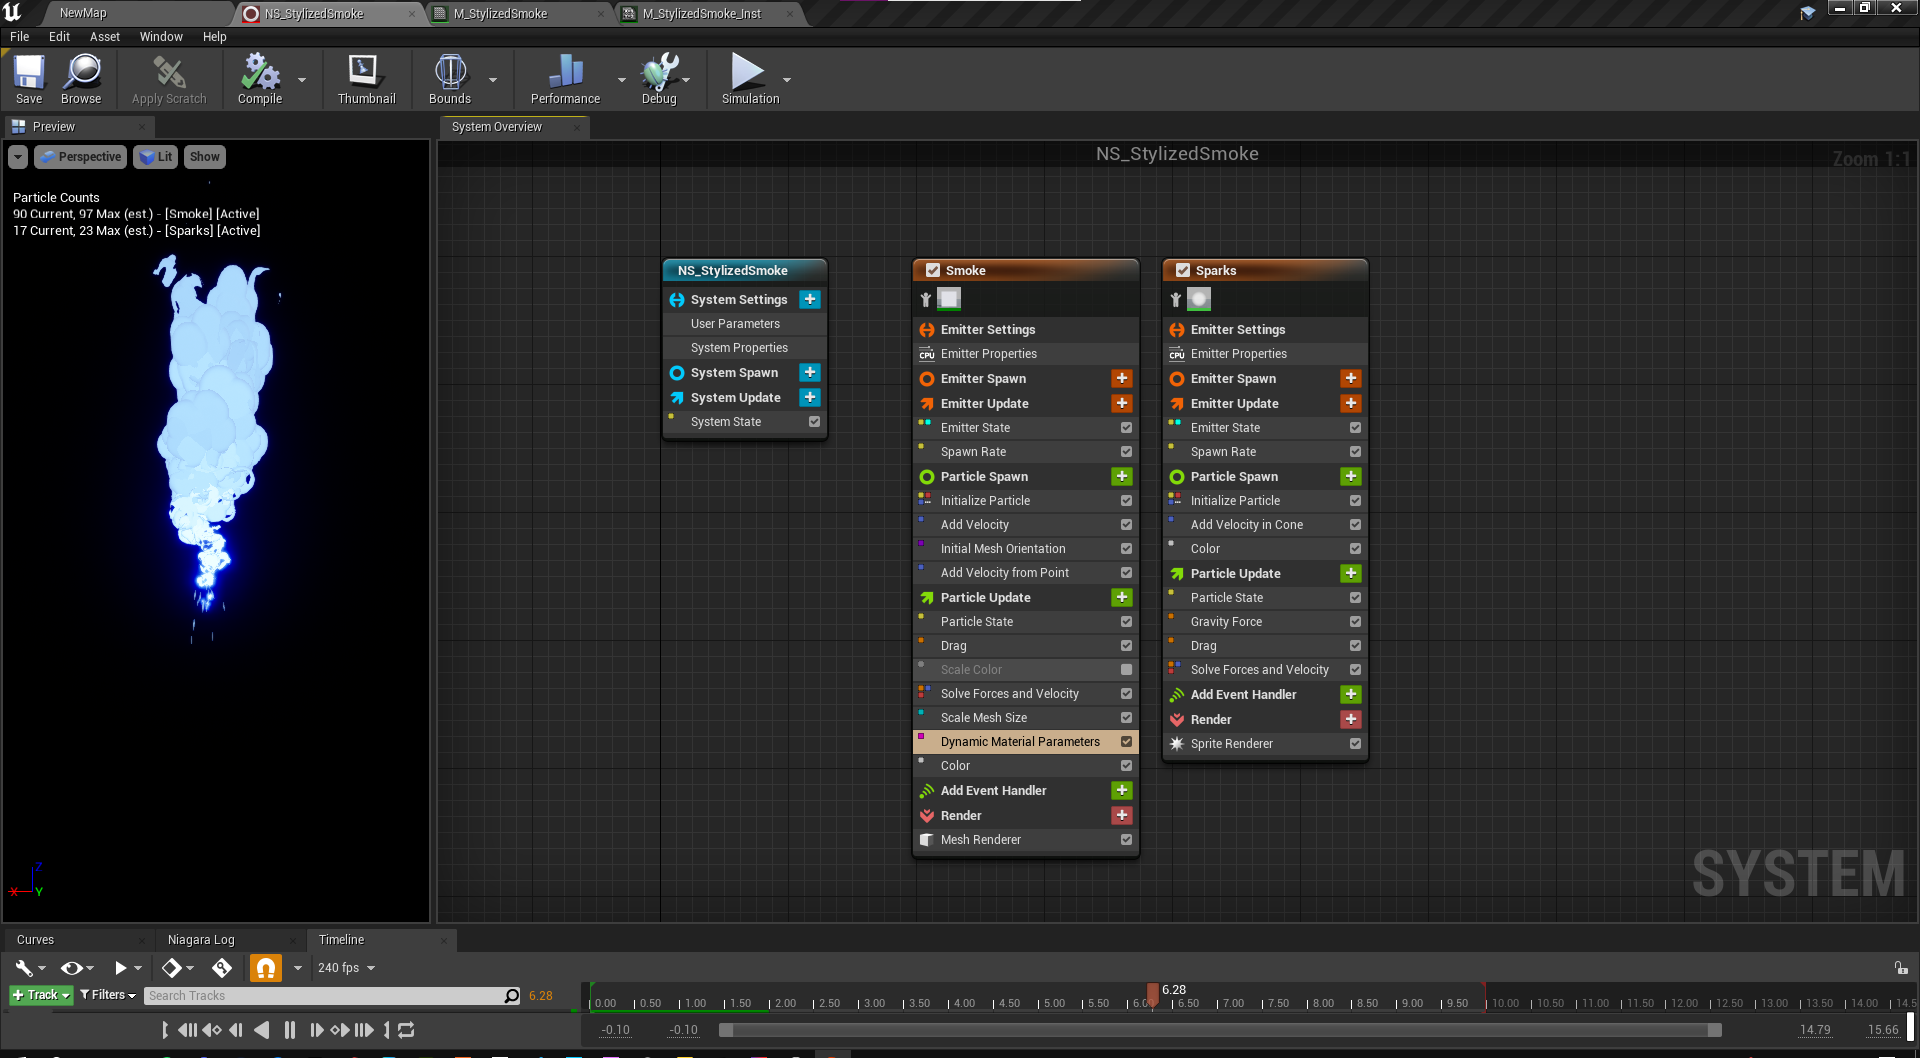Open Compile options dropdown arrow
This screenshot has width=1920, height=1058.
tap(302, 80)
